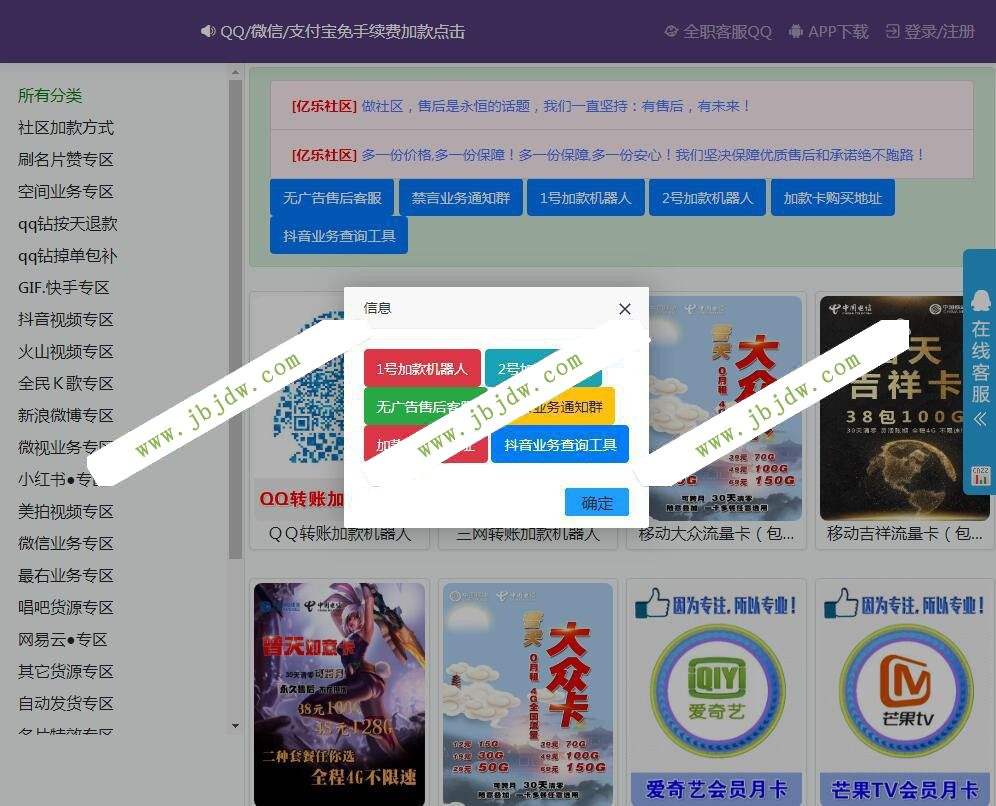Click the 抖音业务查询工具 button in the dialog
The height and width of the screenshot is (806, 996).
pyautogui.click(x=560, y=445)
